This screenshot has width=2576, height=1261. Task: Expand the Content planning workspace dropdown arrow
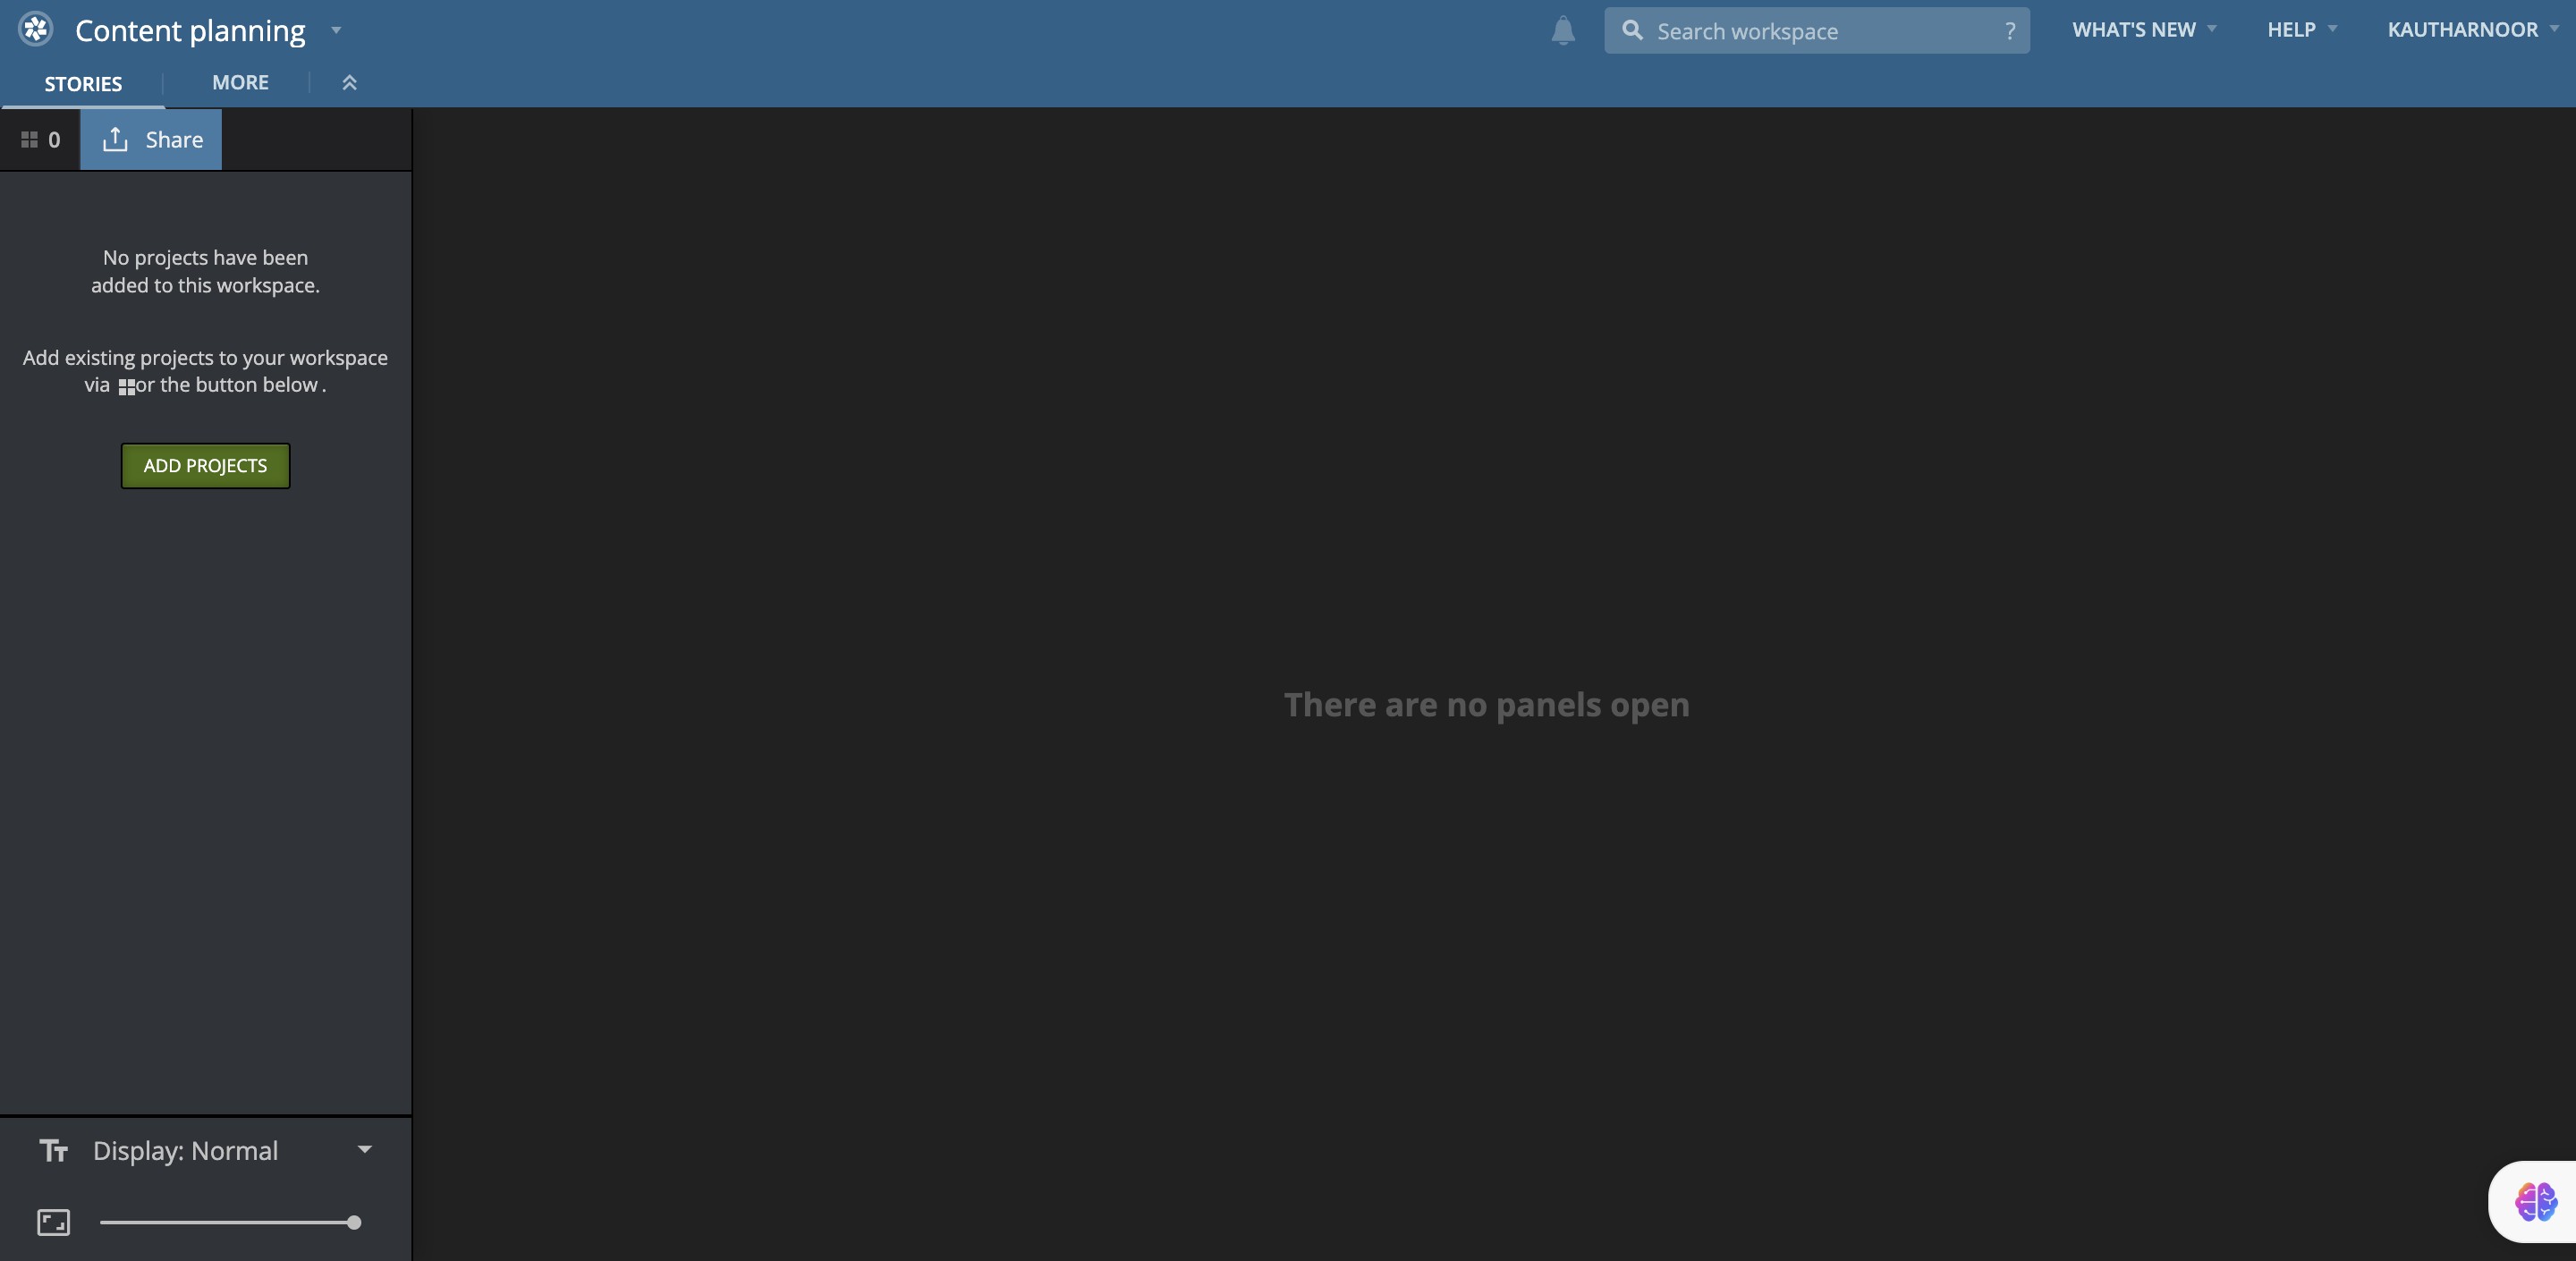coord(336,30)
